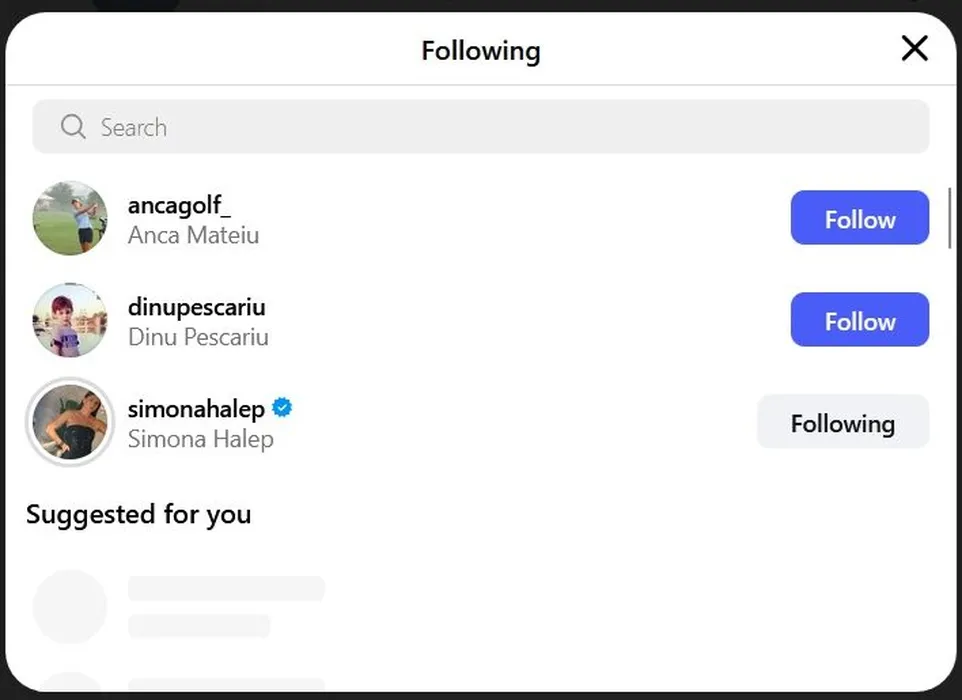Open the ancagolf_ username link

179,205
